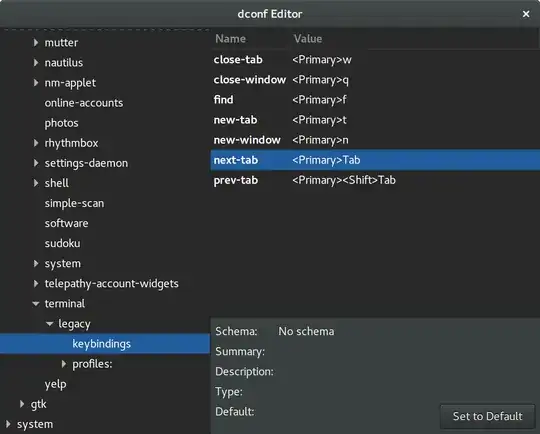The height and width of the screenshot is (434, 540).
Task: Expand the system node under sudoku
Action: [36, 263]
